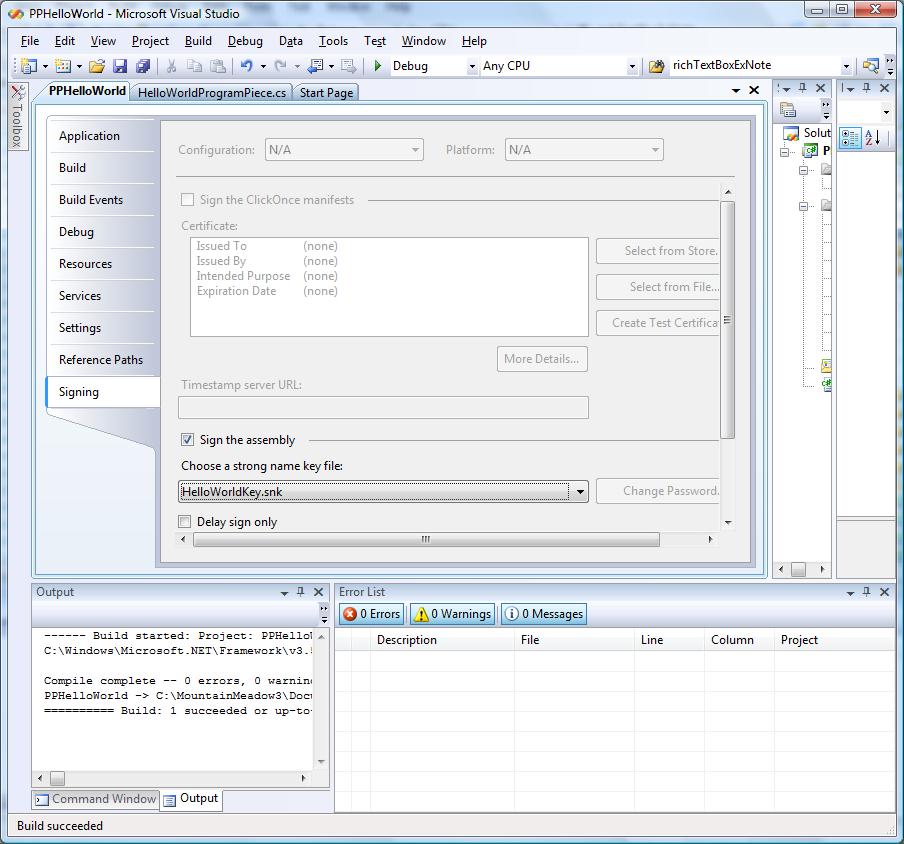Click the New Project toolbar icon
This screenshot has width=904, height=844.
28,66
